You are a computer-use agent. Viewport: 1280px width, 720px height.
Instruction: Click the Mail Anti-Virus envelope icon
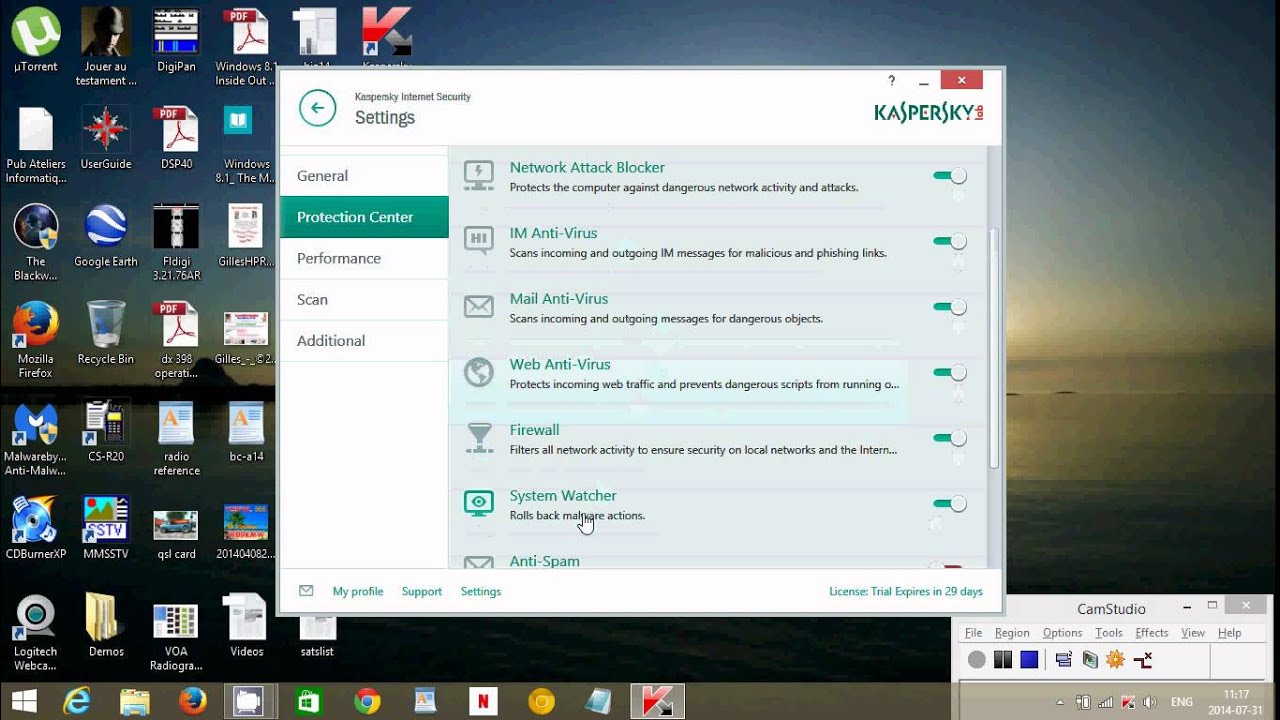(479, 307)
